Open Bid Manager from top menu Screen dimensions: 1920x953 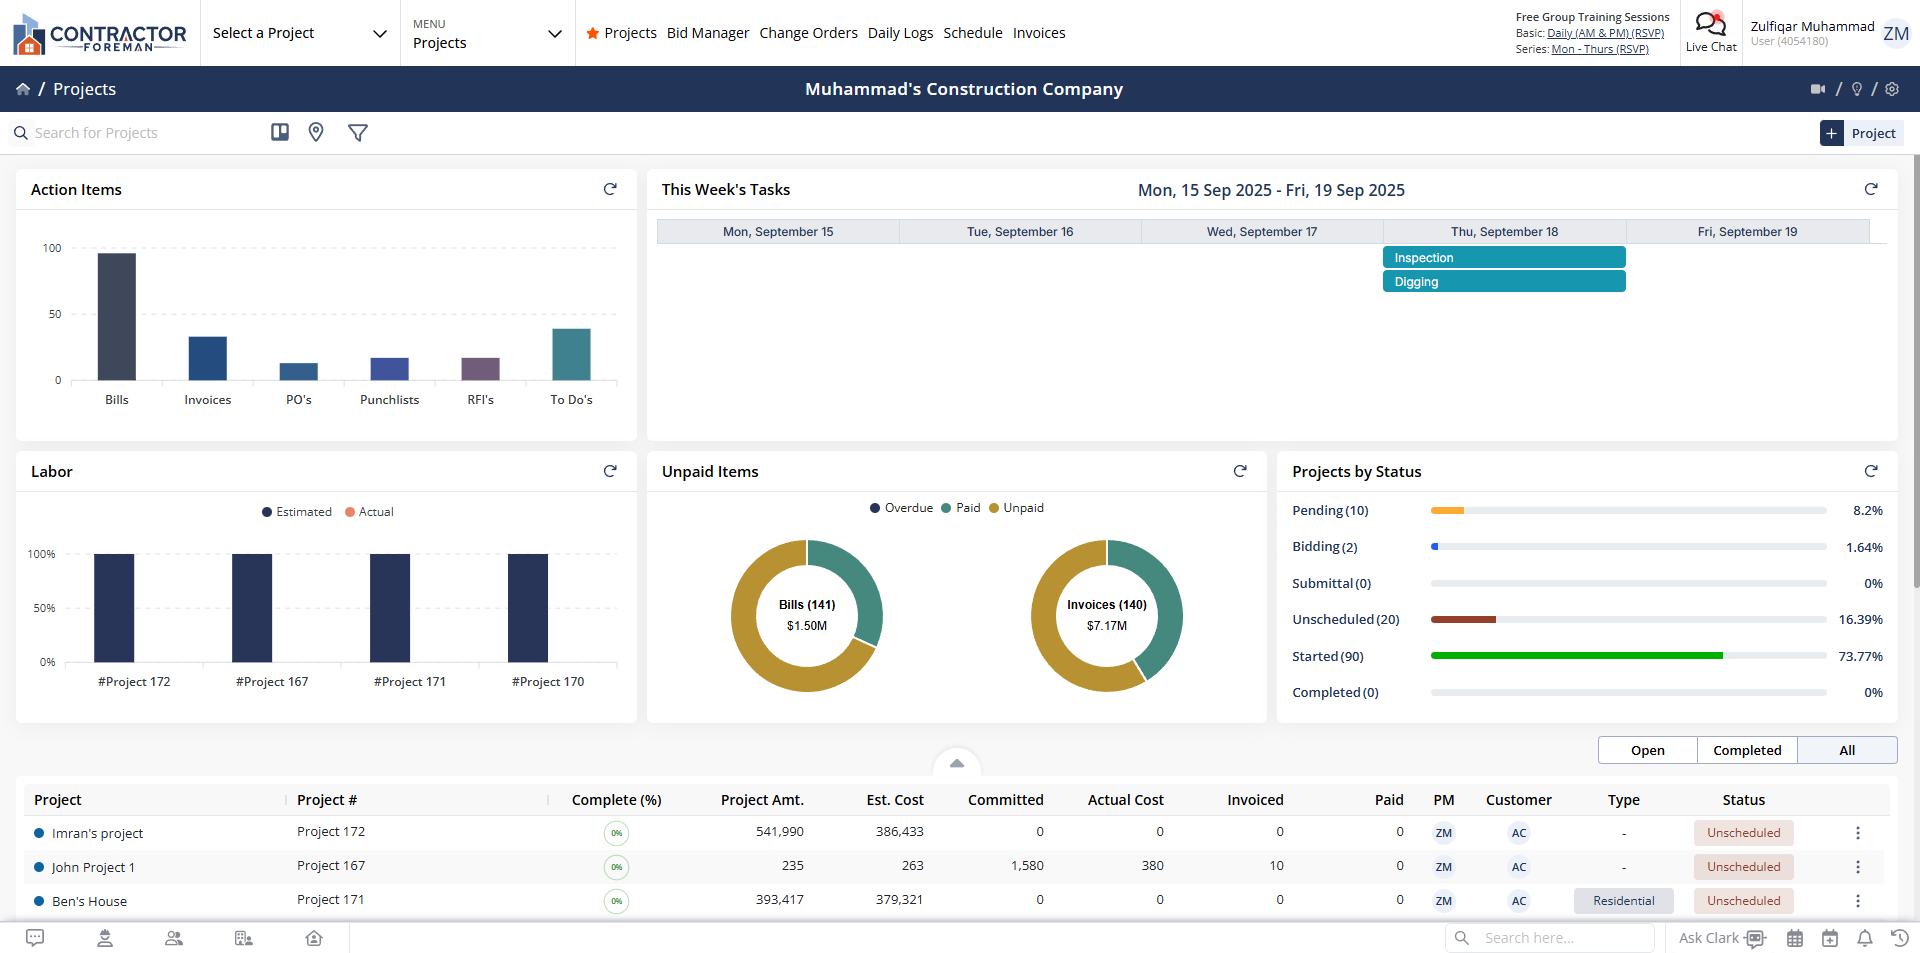[x=707, y=33]
